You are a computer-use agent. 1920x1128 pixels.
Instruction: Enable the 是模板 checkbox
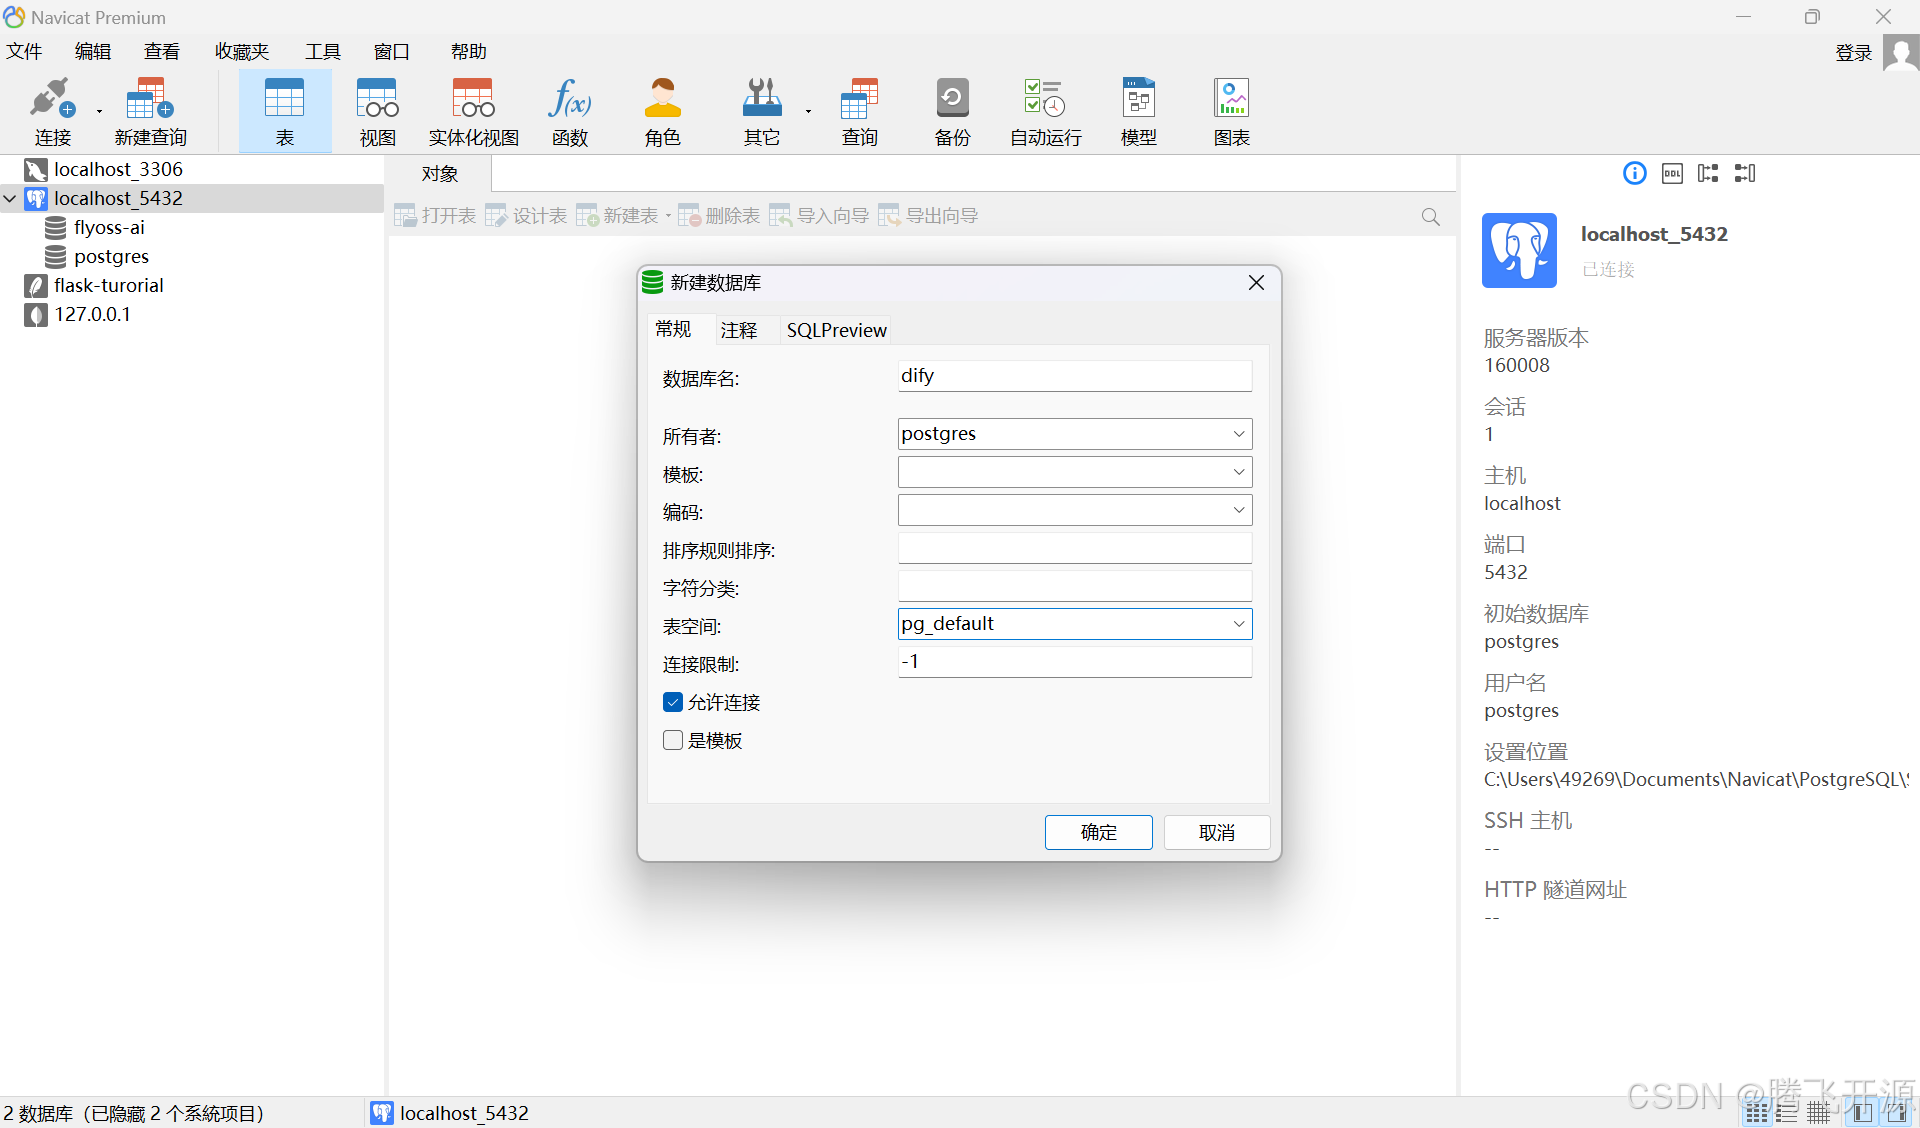[673, 741]
